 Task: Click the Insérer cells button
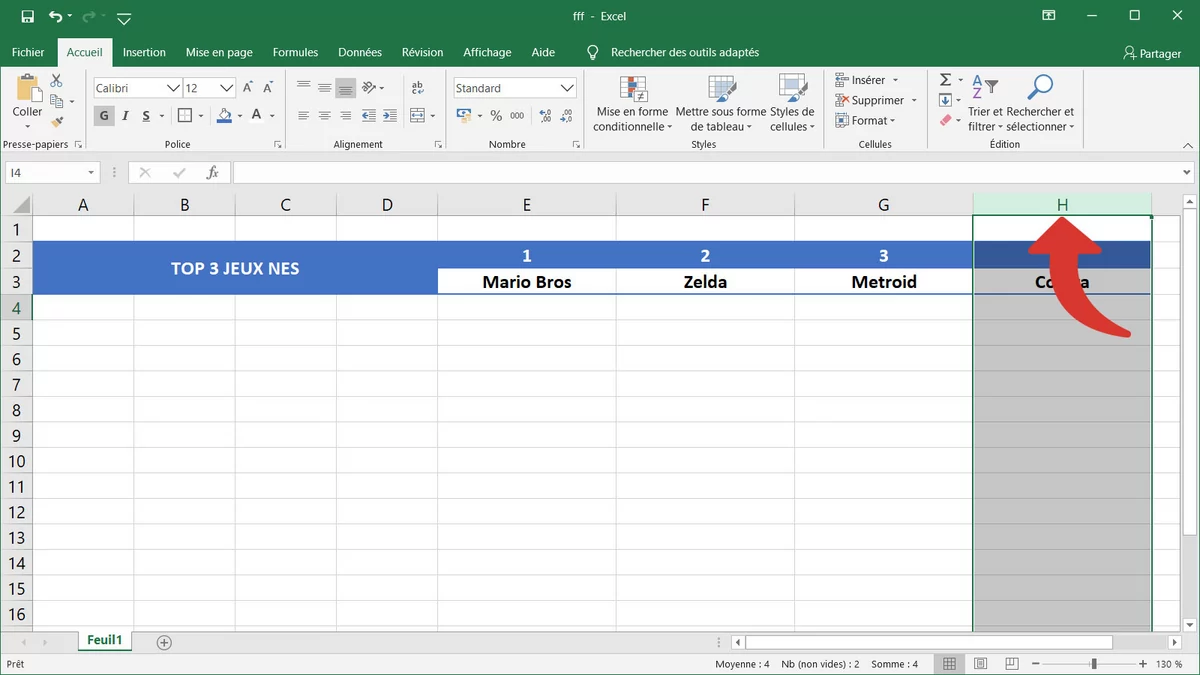[866, 80]
